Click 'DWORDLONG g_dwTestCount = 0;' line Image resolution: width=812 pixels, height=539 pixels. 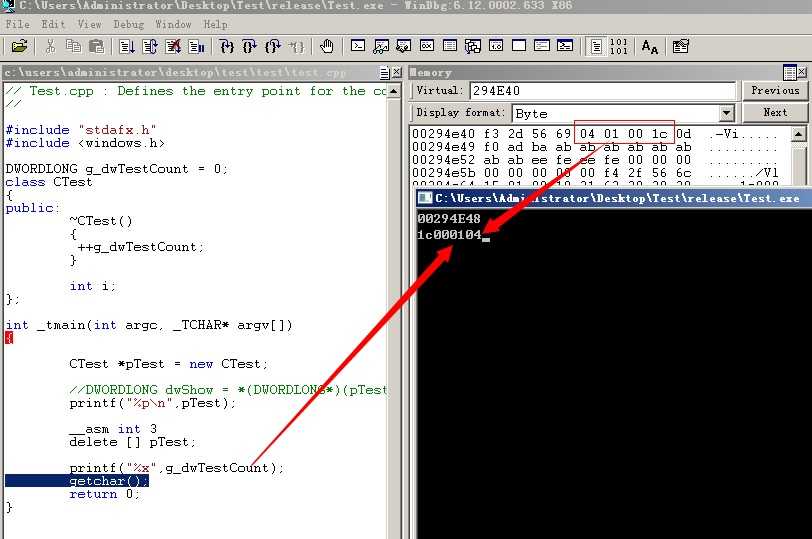116,169
